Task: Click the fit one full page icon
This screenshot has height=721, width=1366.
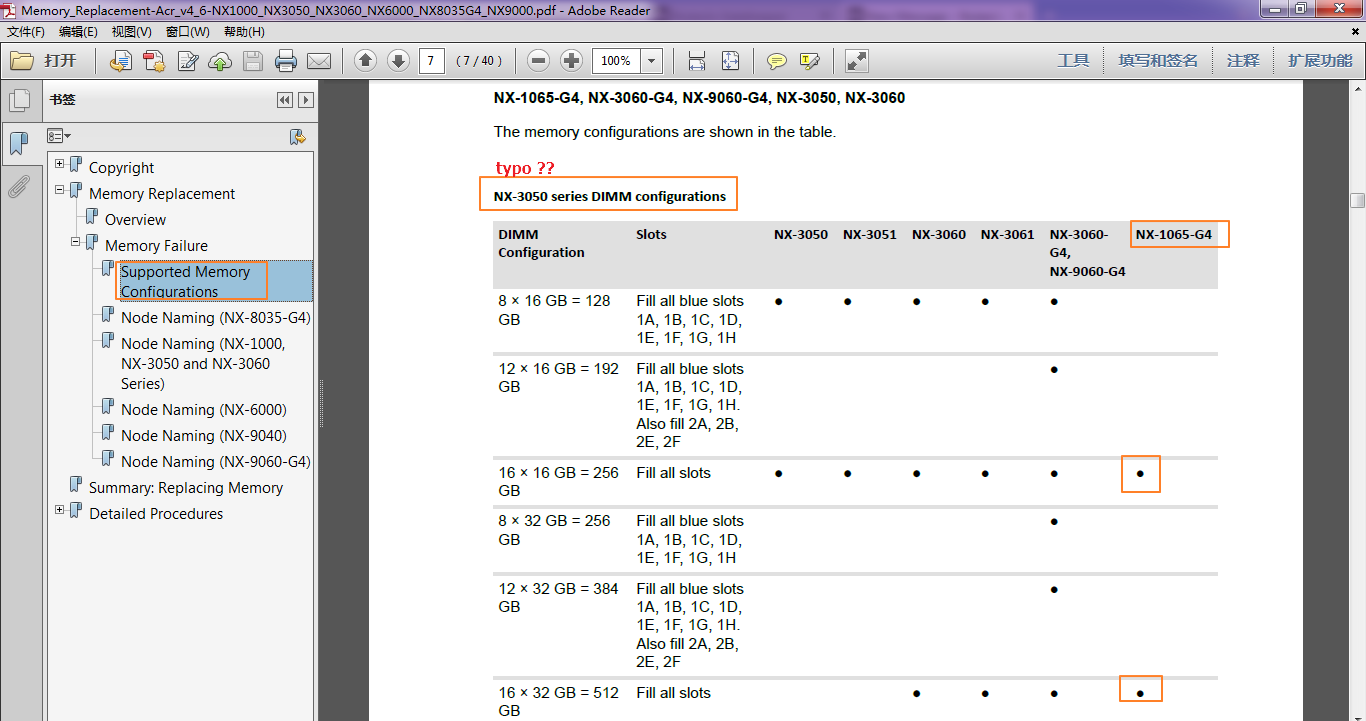Action: 730,61
